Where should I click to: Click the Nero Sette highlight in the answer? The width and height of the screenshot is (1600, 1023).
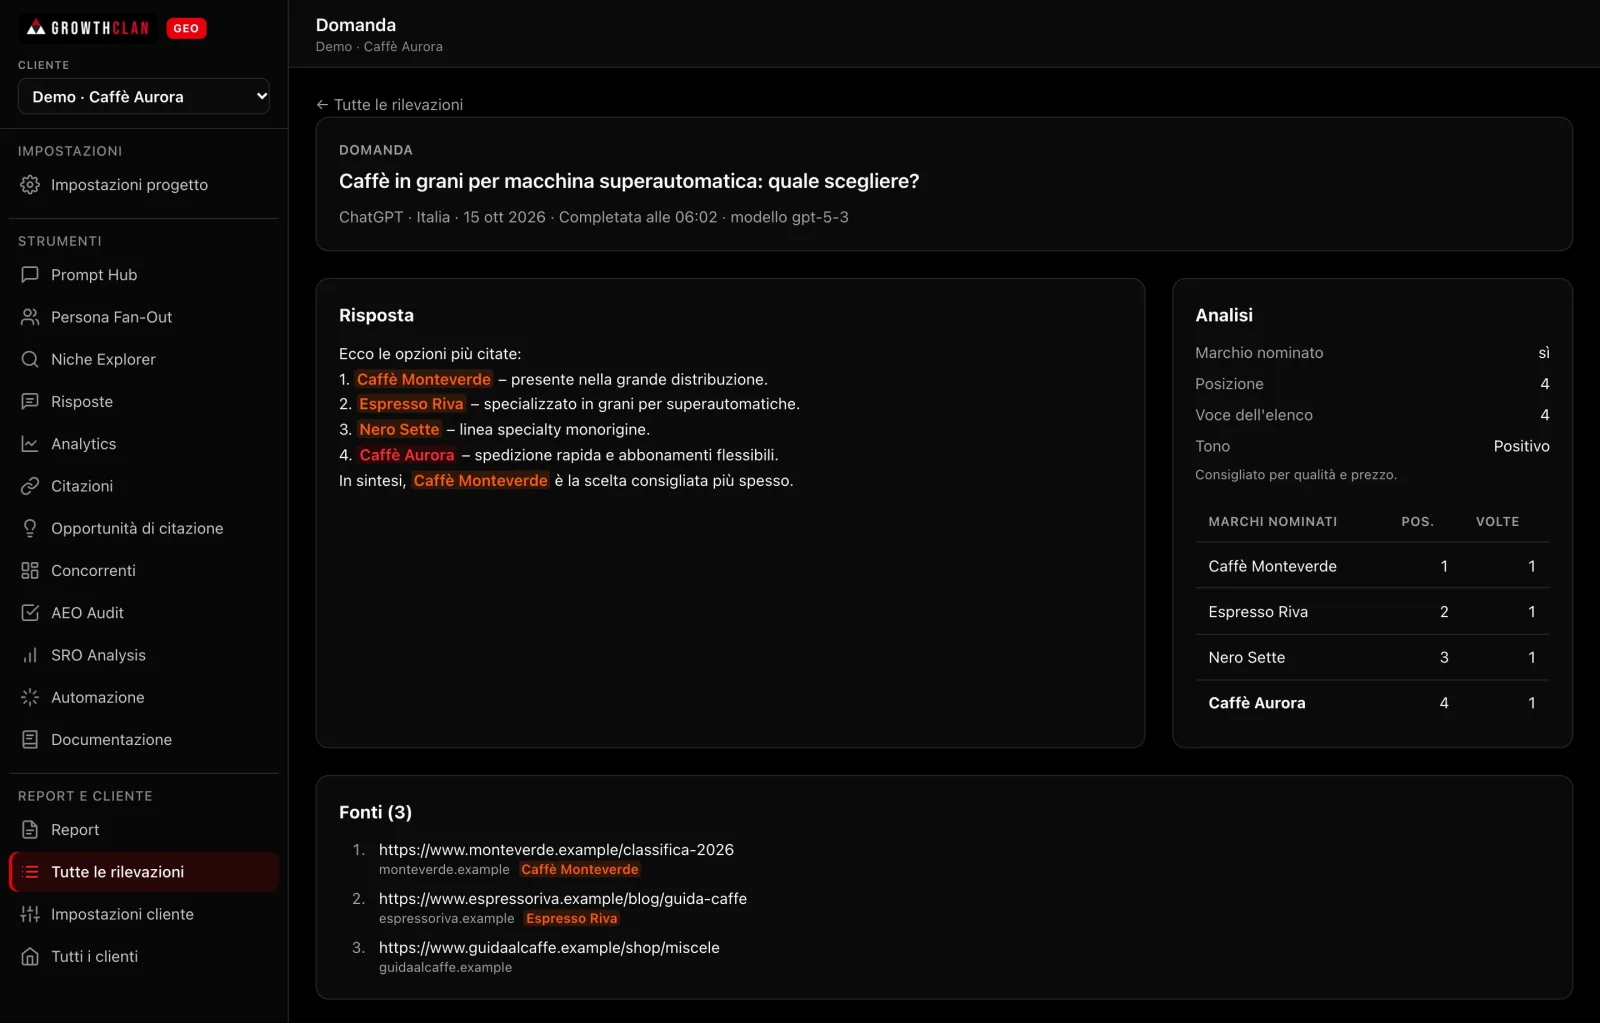399,429
